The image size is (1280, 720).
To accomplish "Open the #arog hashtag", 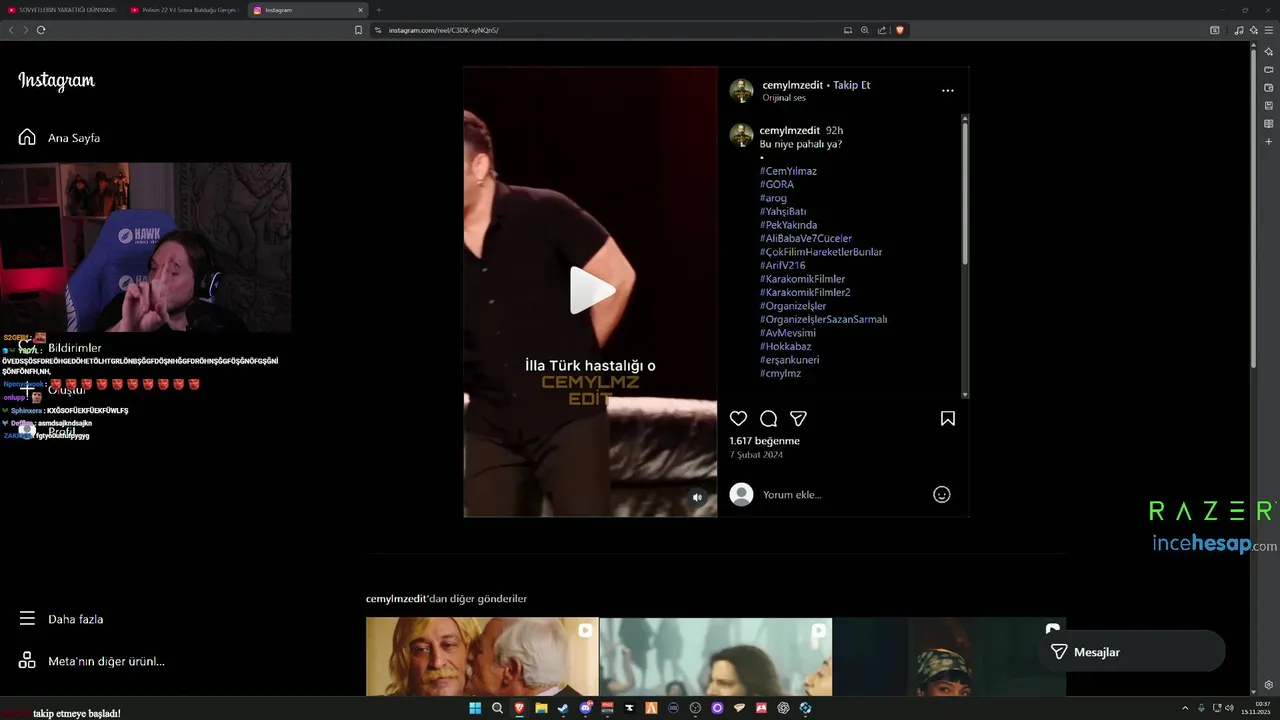I will pyautogui.click(x=773, y=198).
